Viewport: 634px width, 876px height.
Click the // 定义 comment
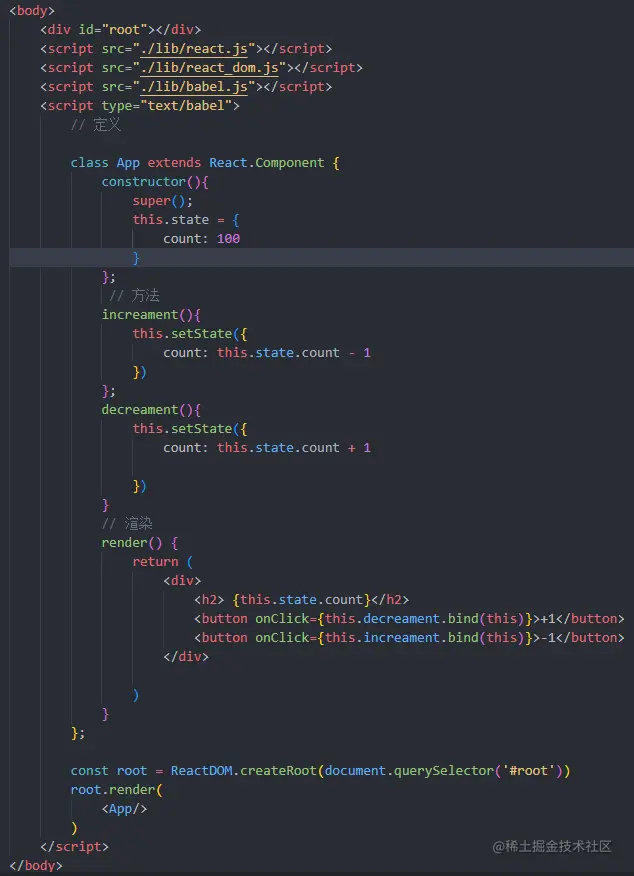[96, 125]
